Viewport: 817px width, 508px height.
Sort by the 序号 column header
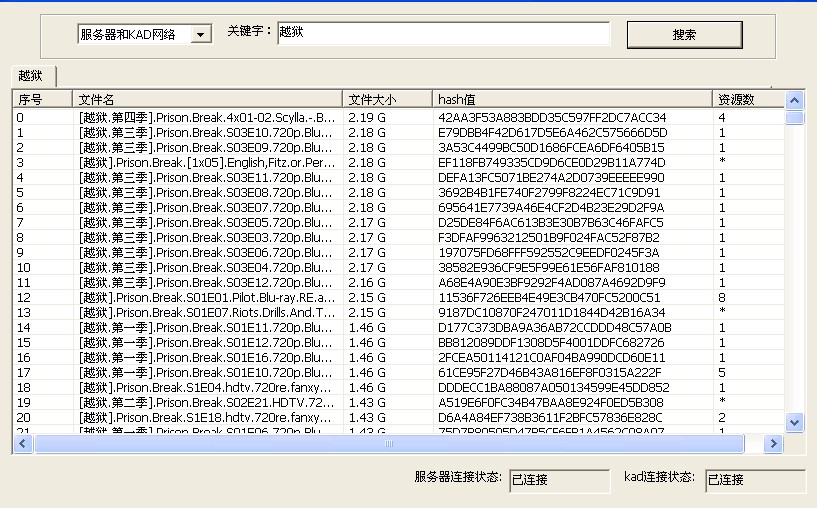pos(42,99)
